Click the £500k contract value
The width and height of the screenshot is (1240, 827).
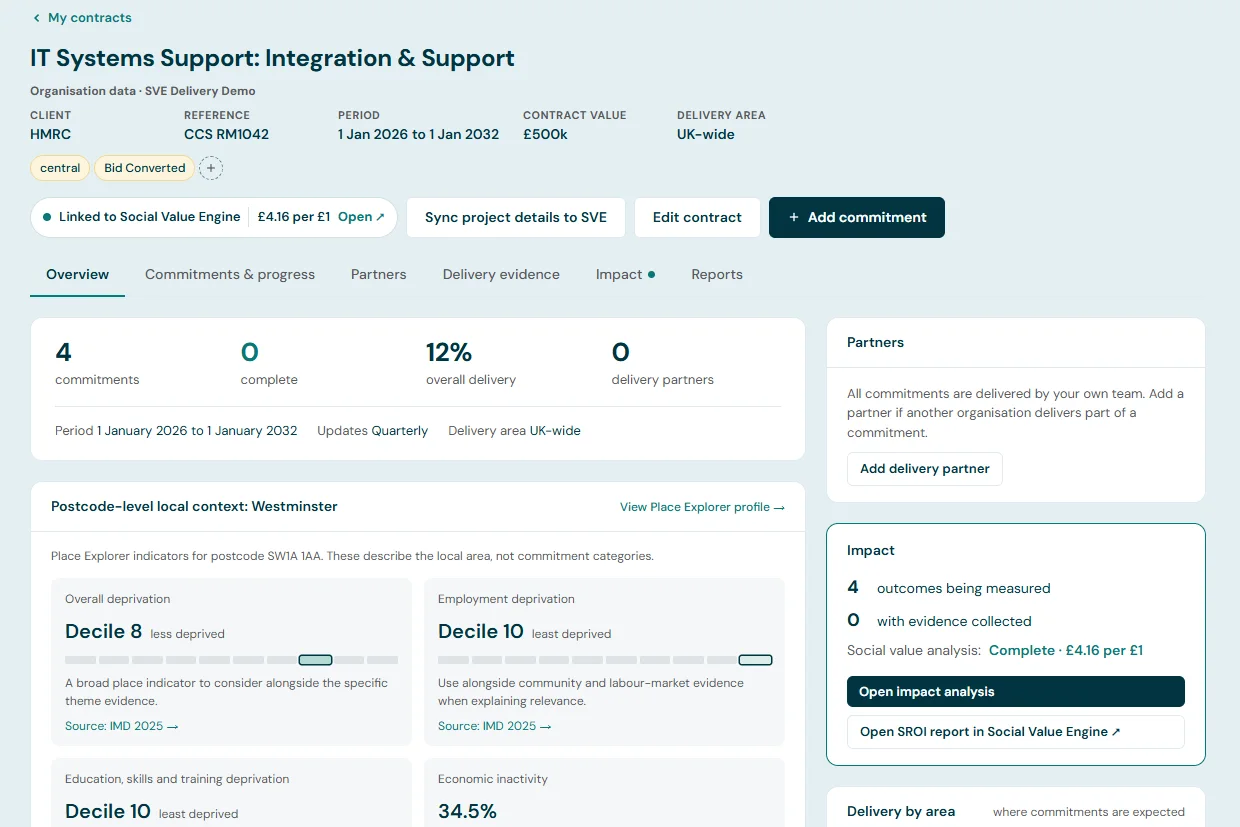(545, 134)
